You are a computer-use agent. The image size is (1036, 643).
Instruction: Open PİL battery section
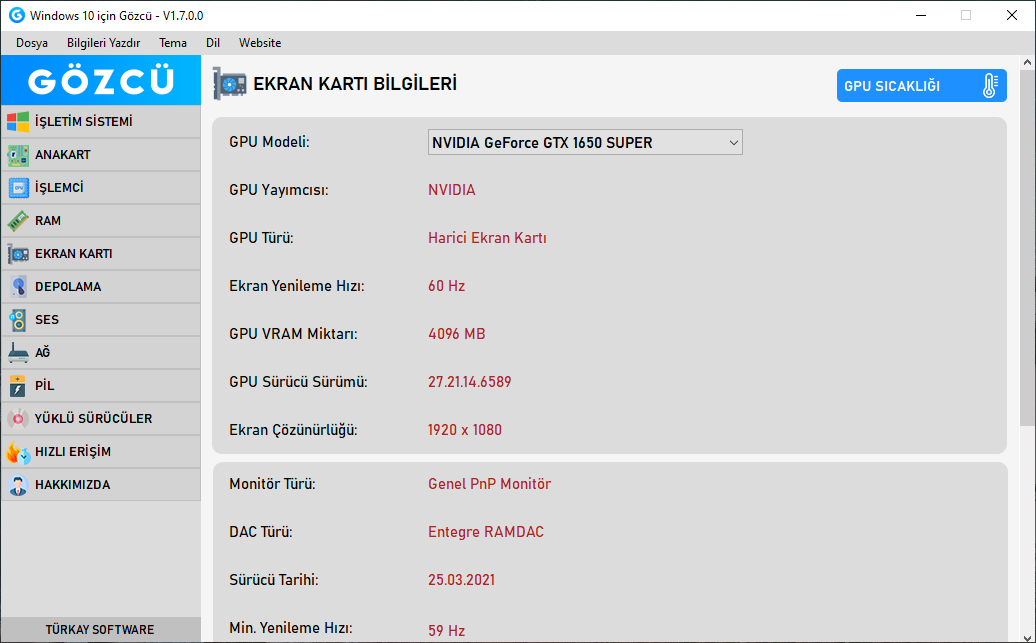100,386
